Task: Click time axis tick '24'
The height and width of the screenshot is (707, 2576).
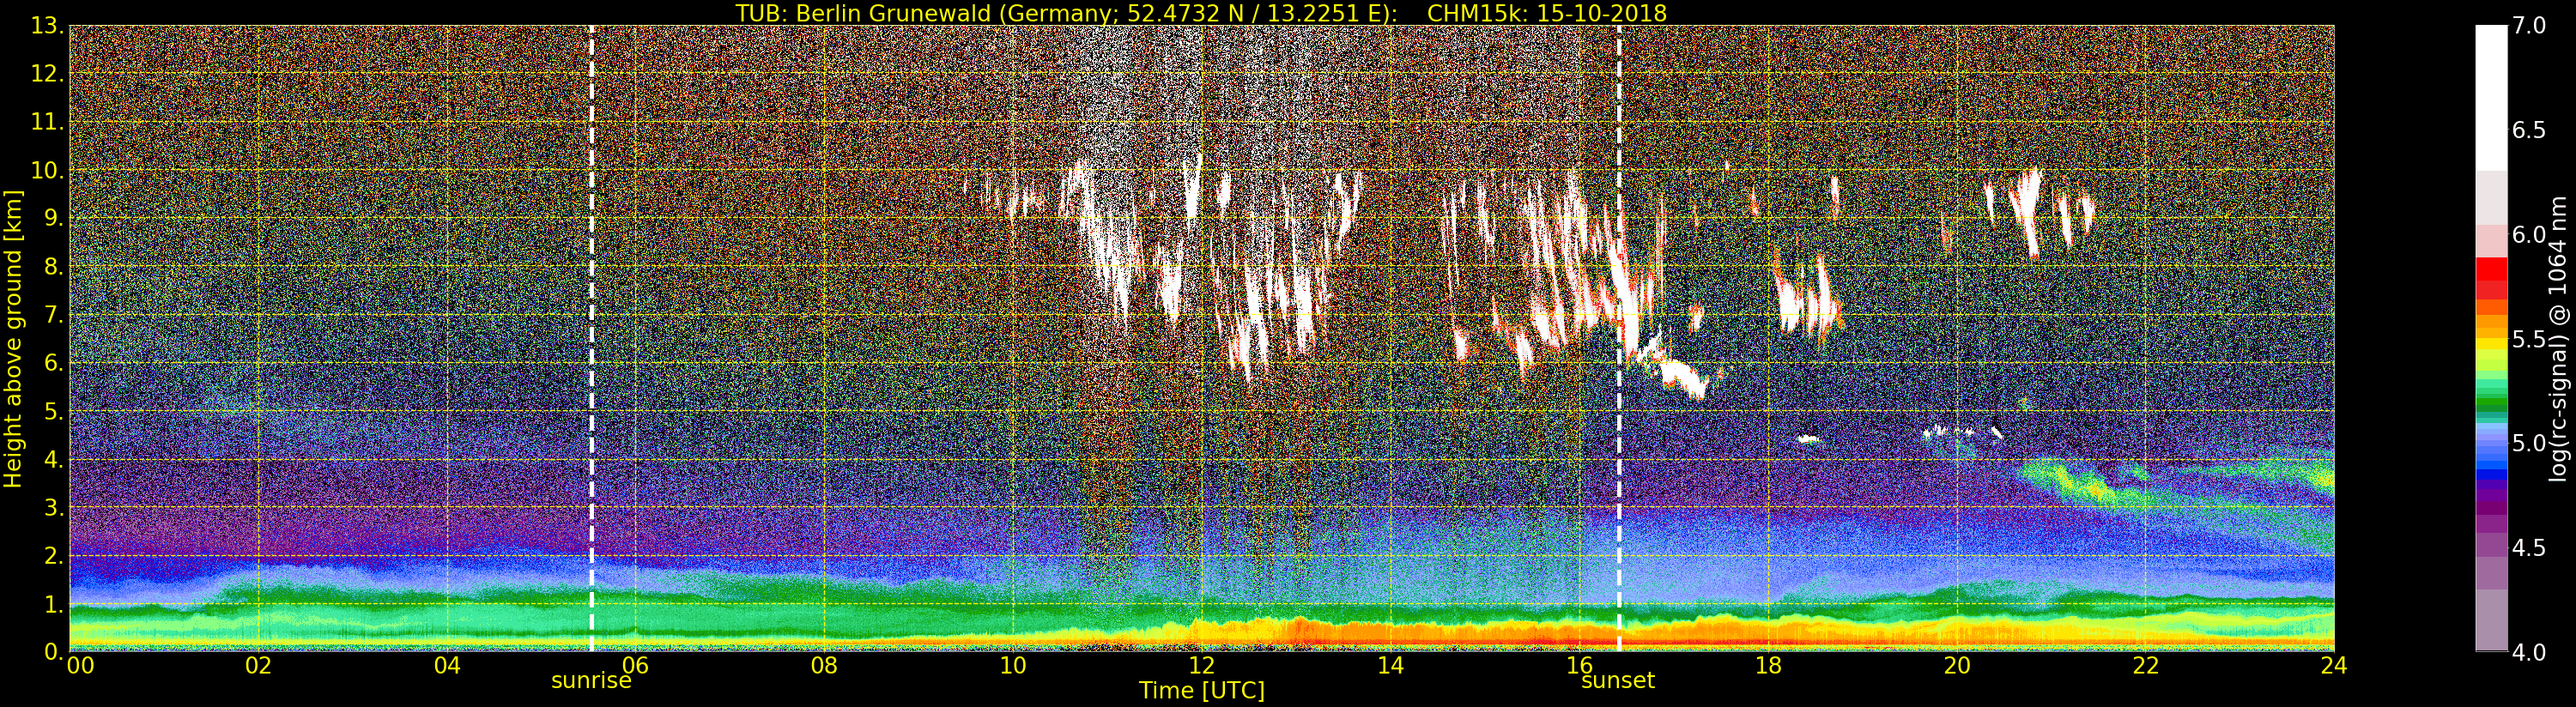Action: click(x=2334, y=665)
